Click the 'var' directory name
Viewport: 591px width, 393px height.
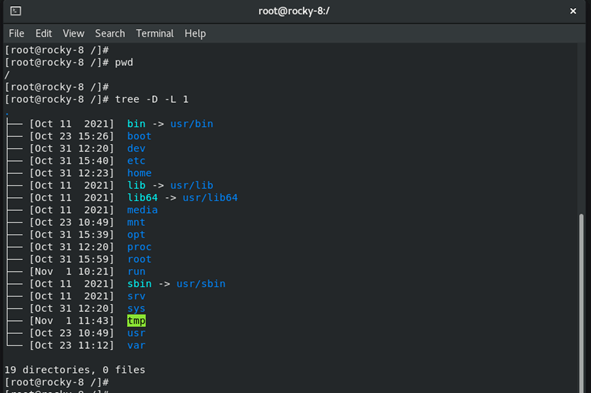coord(136,346)
